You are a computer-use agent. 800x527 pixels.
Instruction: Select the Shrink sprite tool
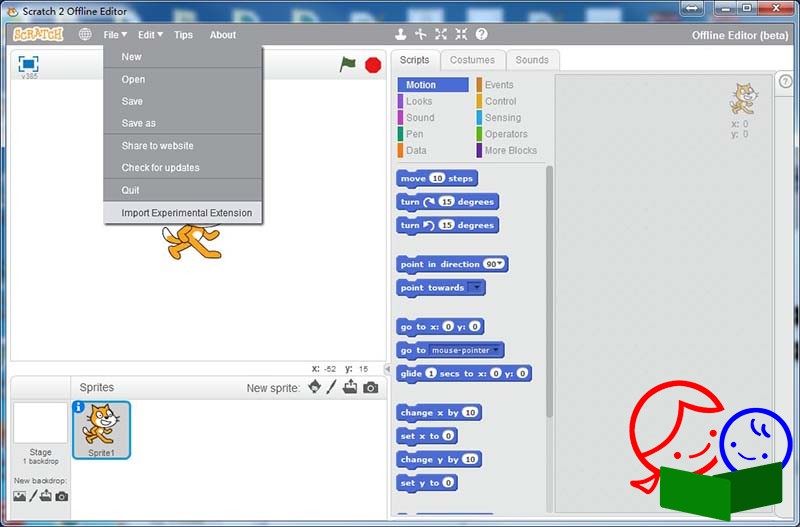coord(461,34)
